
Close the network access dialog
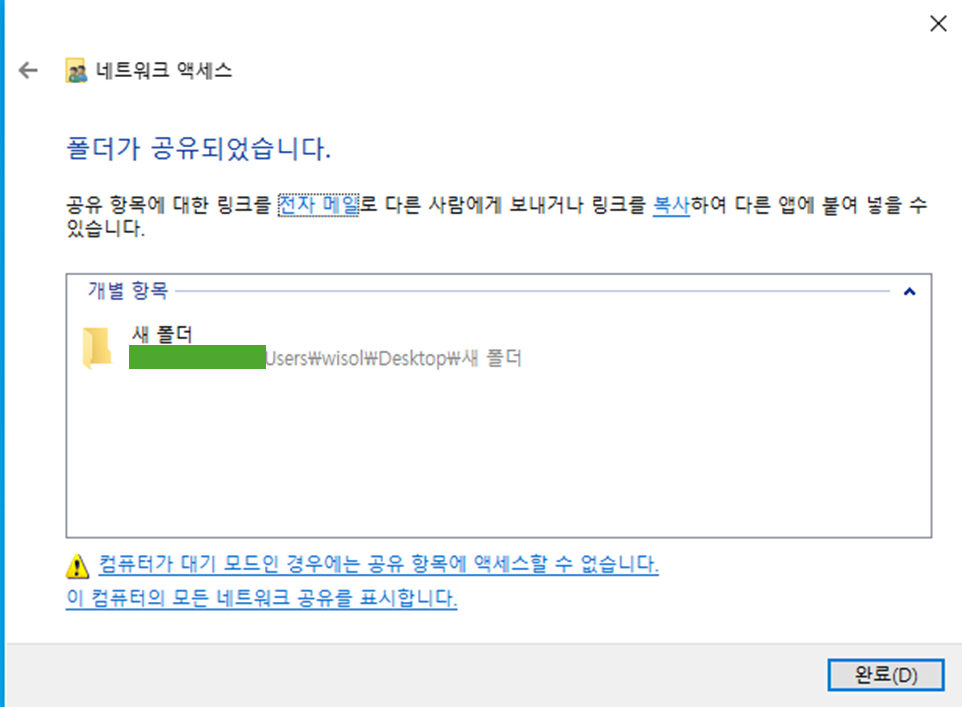coord(938,23)
